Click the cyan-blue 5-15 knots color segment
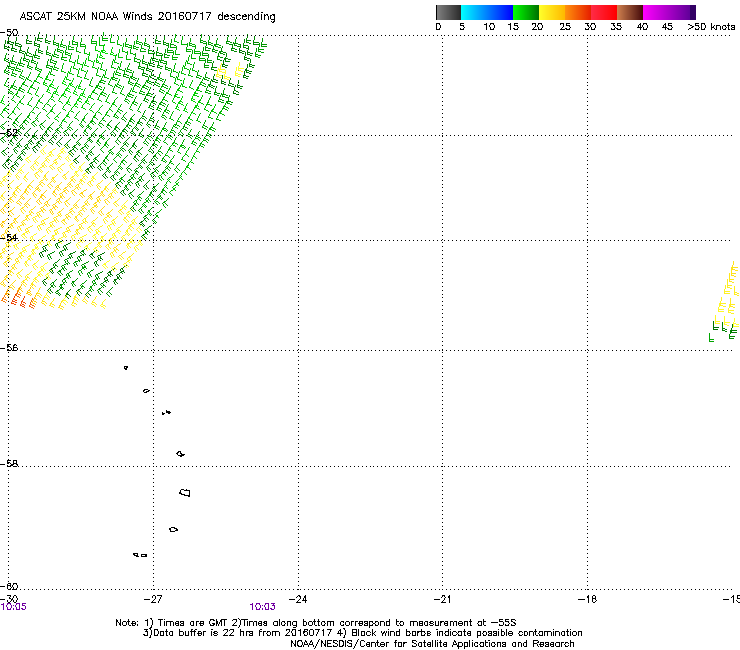 (487, 12)
